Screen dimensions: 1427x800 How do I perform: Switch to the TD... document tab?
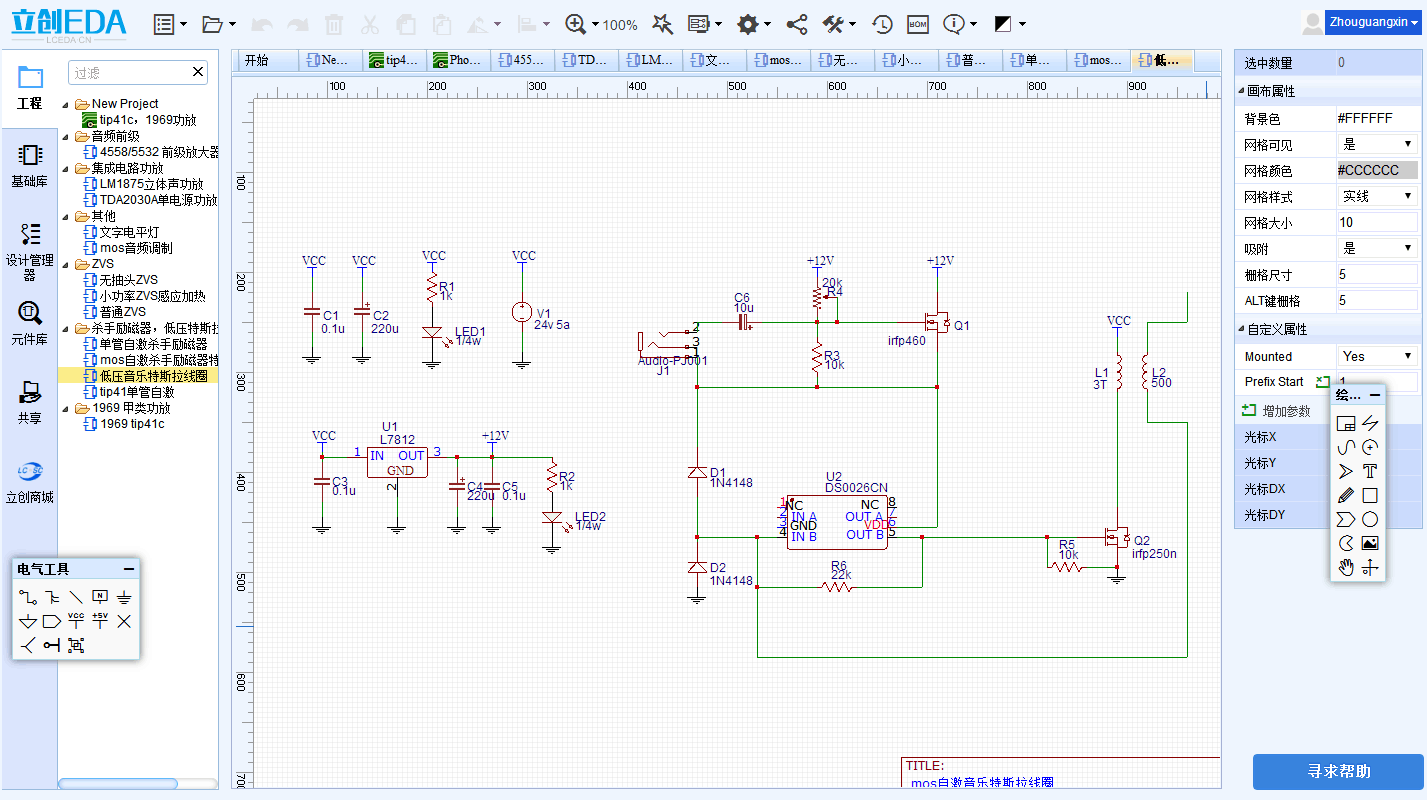tap(586, 60)
